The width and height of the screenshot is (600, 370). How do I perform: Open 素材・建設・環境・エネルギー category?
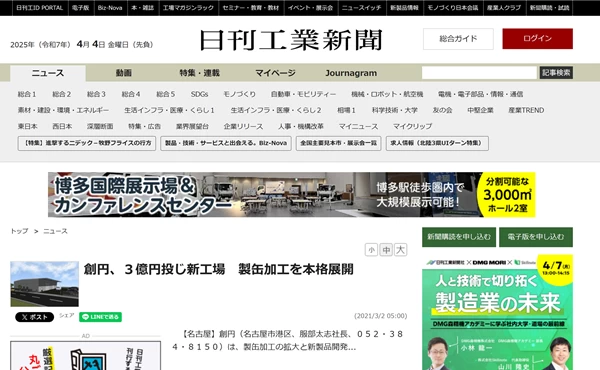(63, 110)
